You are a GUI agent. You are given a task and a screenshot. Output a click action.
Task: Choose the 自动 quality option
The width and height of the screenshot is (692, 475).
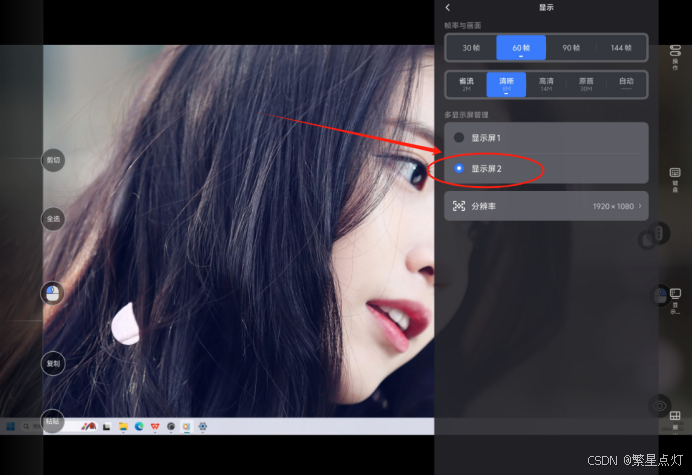626,84
